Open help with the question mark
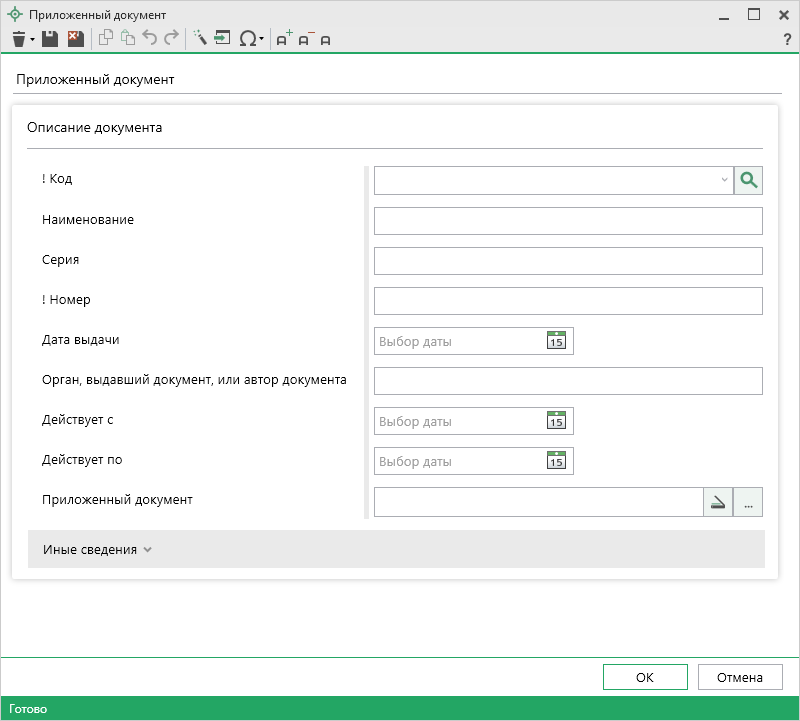The height and width of the screenshot is (721, 800). 787,39
